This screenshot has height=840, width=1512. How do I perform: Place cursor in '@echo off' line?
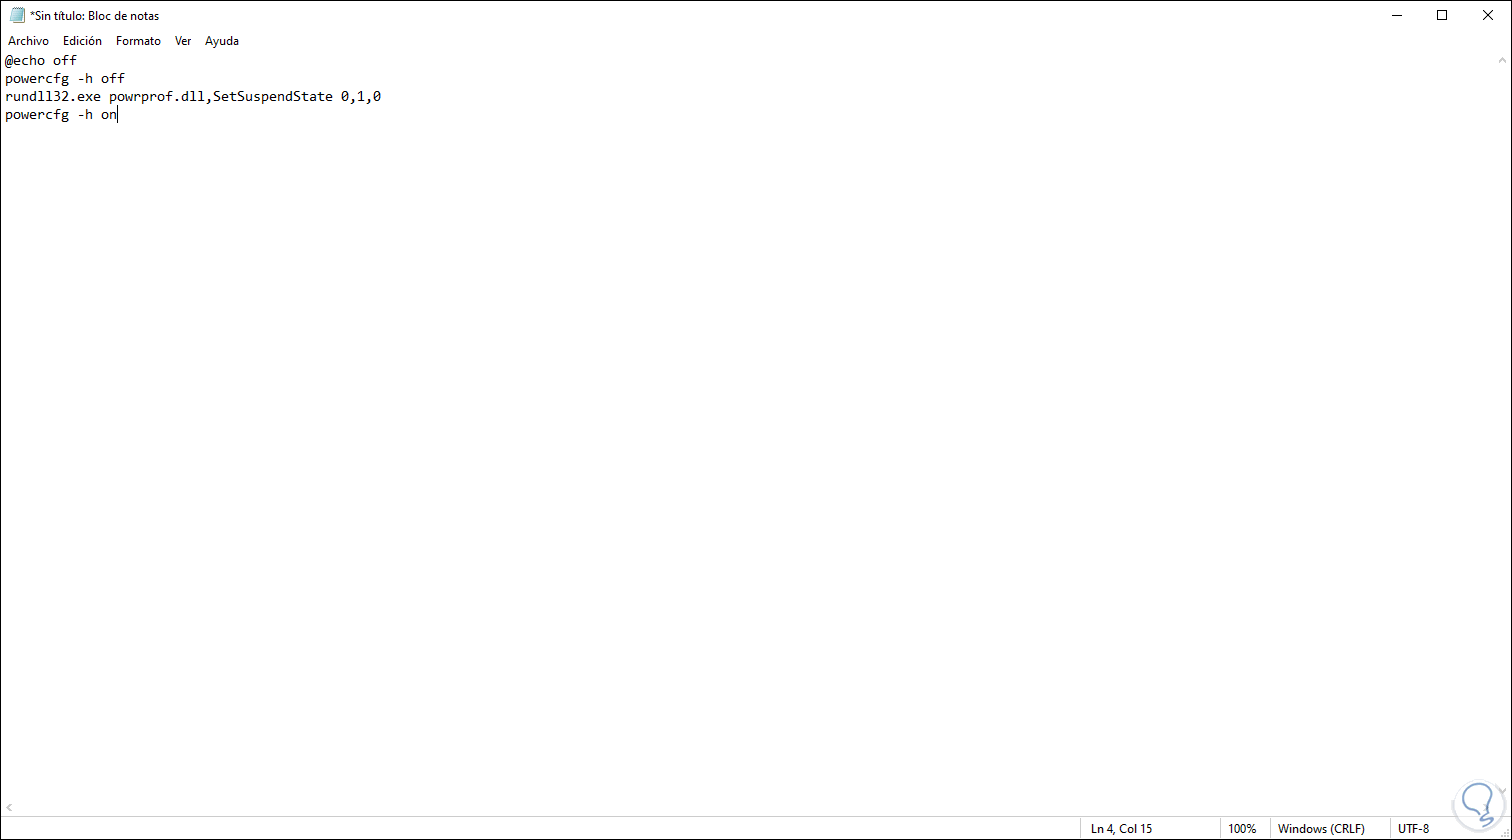[41, 60]
